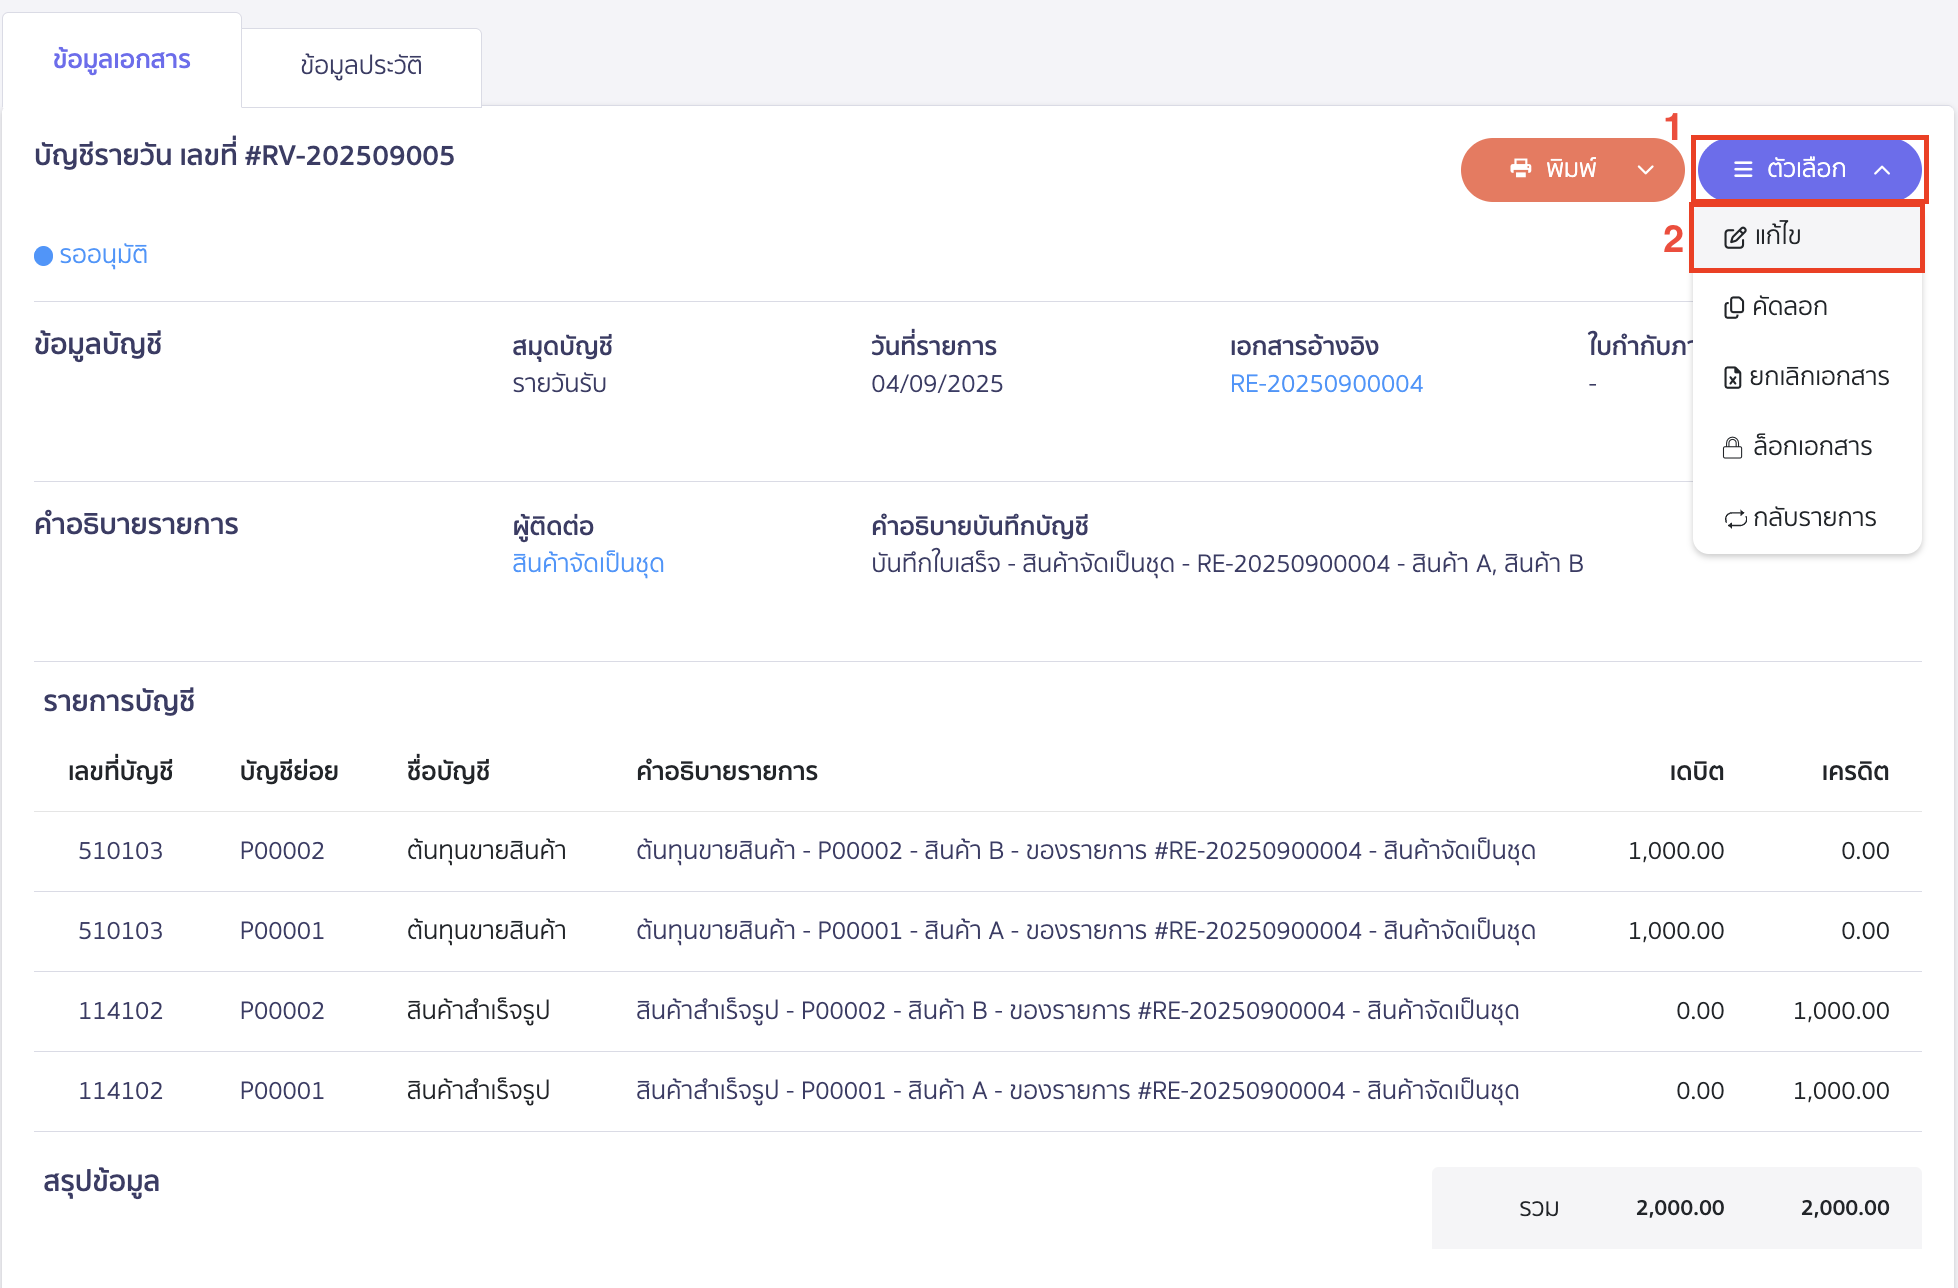Click the printer icon on พิมพ์ button
The width and height of the screenshot is (1958, 1288).
(1521, 168)
